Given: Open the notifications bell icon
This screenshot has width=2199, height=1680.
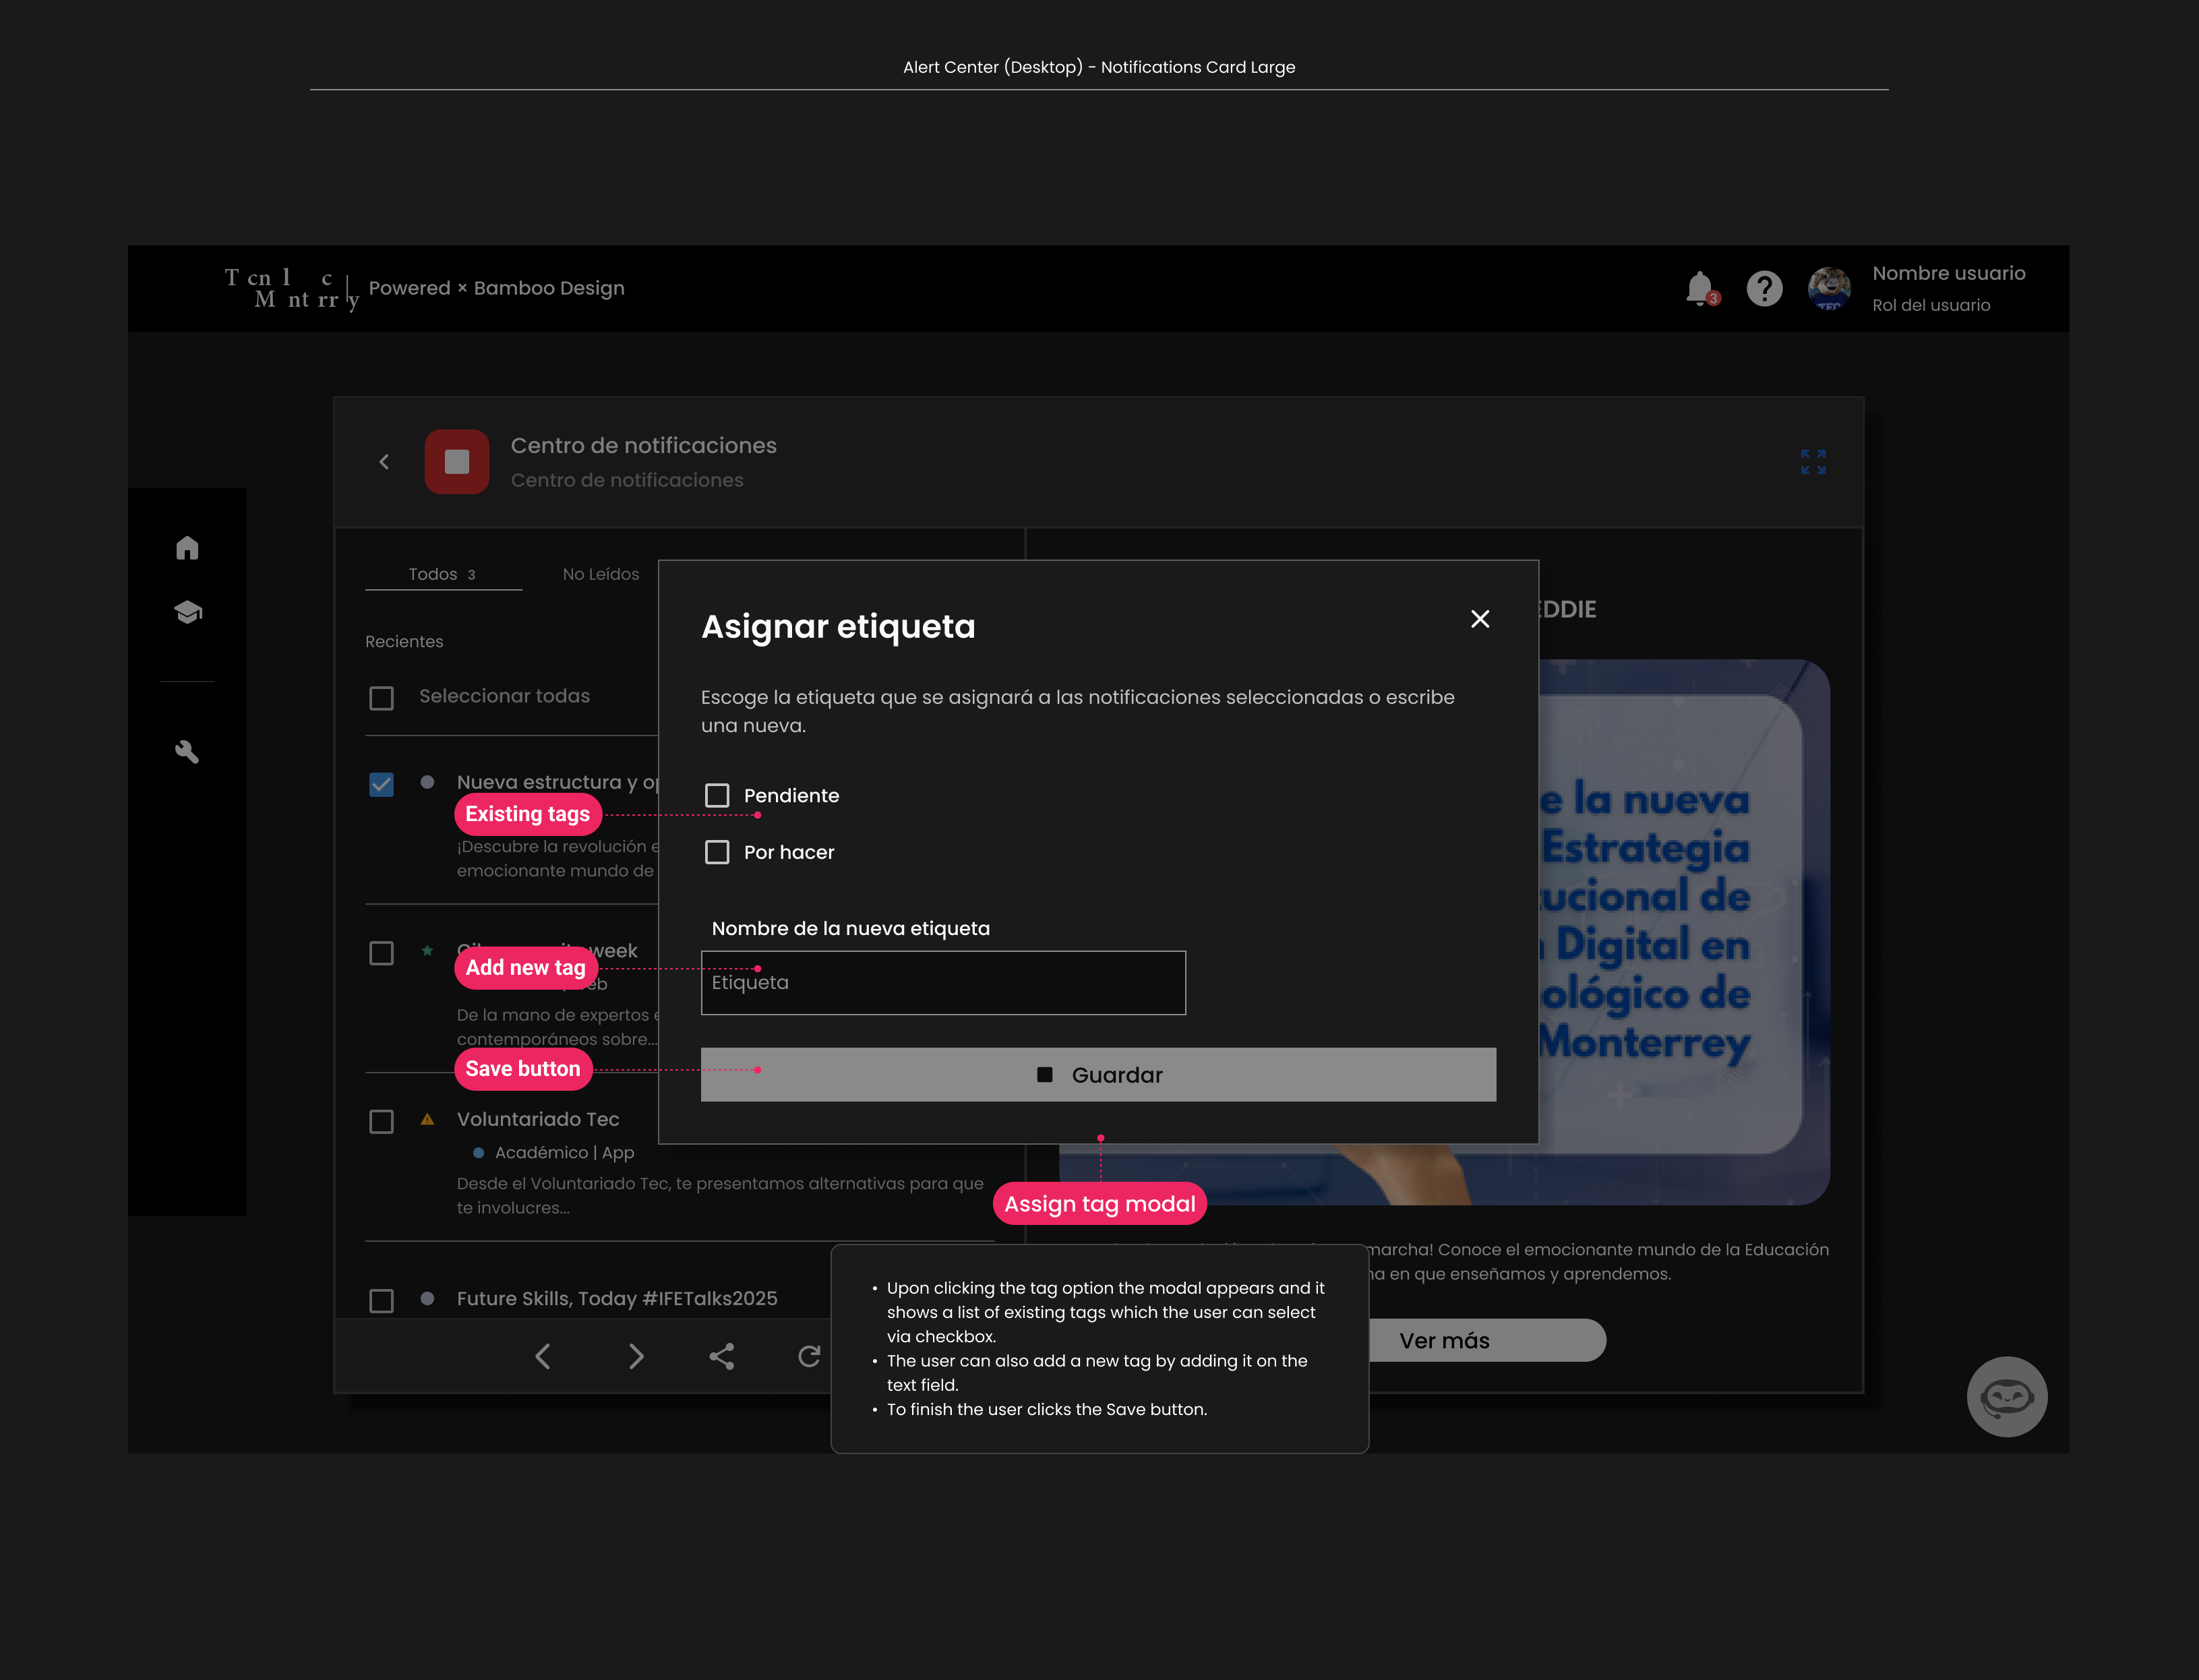Looking at the screenshot, I should (1700, 289).
